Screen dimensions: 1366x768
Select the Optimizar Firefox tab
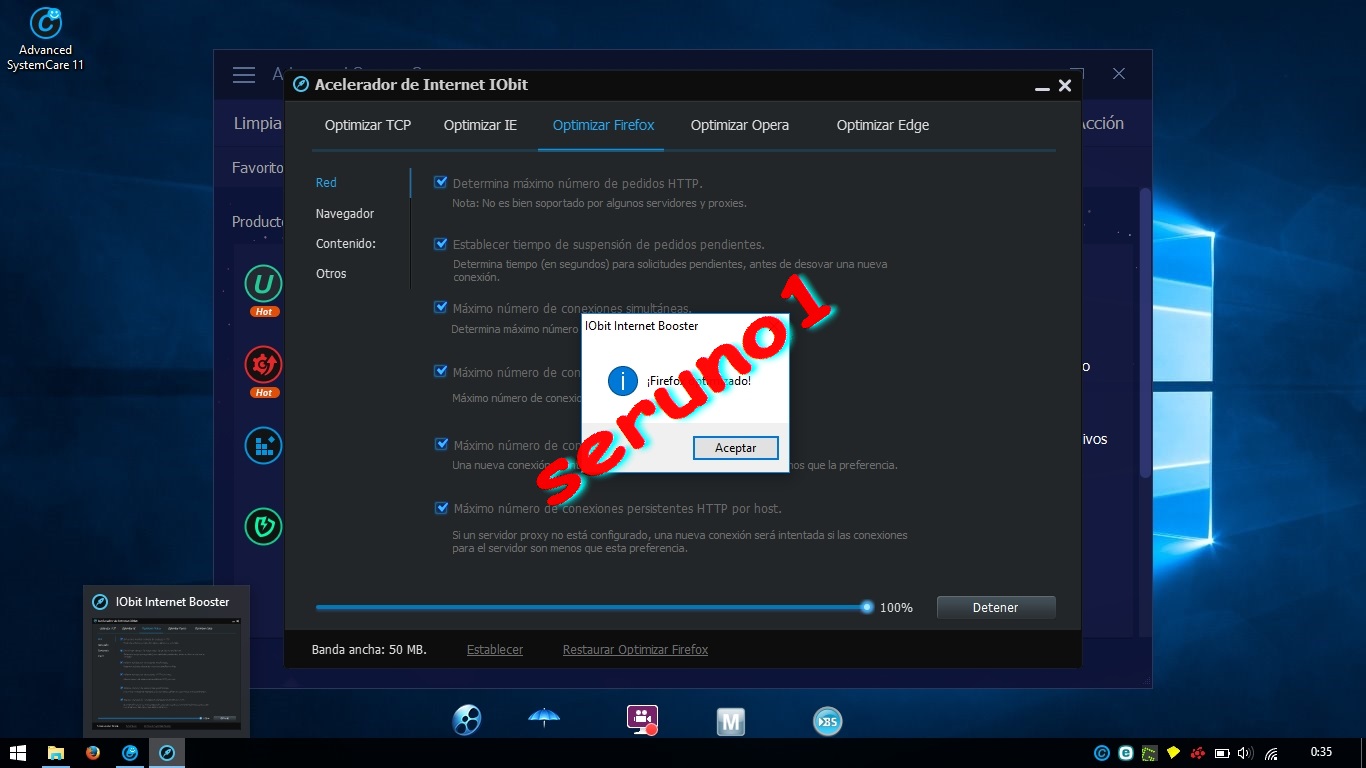coord(603,125)
